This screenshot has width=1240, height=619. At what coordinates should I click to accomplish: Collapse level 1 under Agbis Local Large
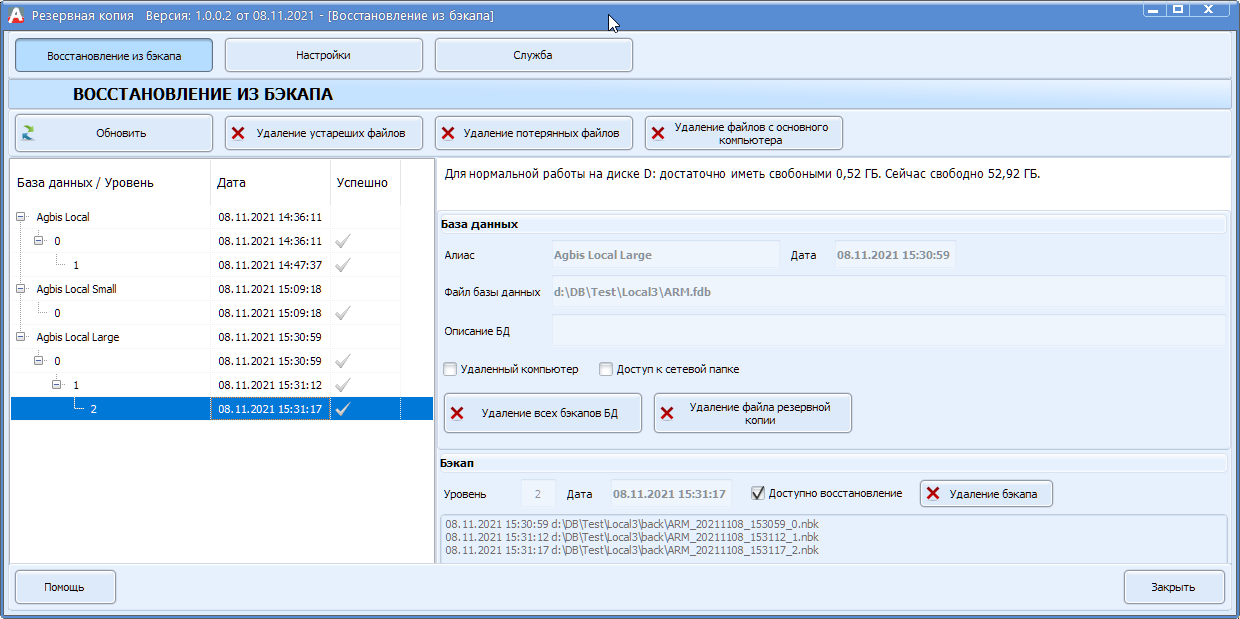[58, 385]
